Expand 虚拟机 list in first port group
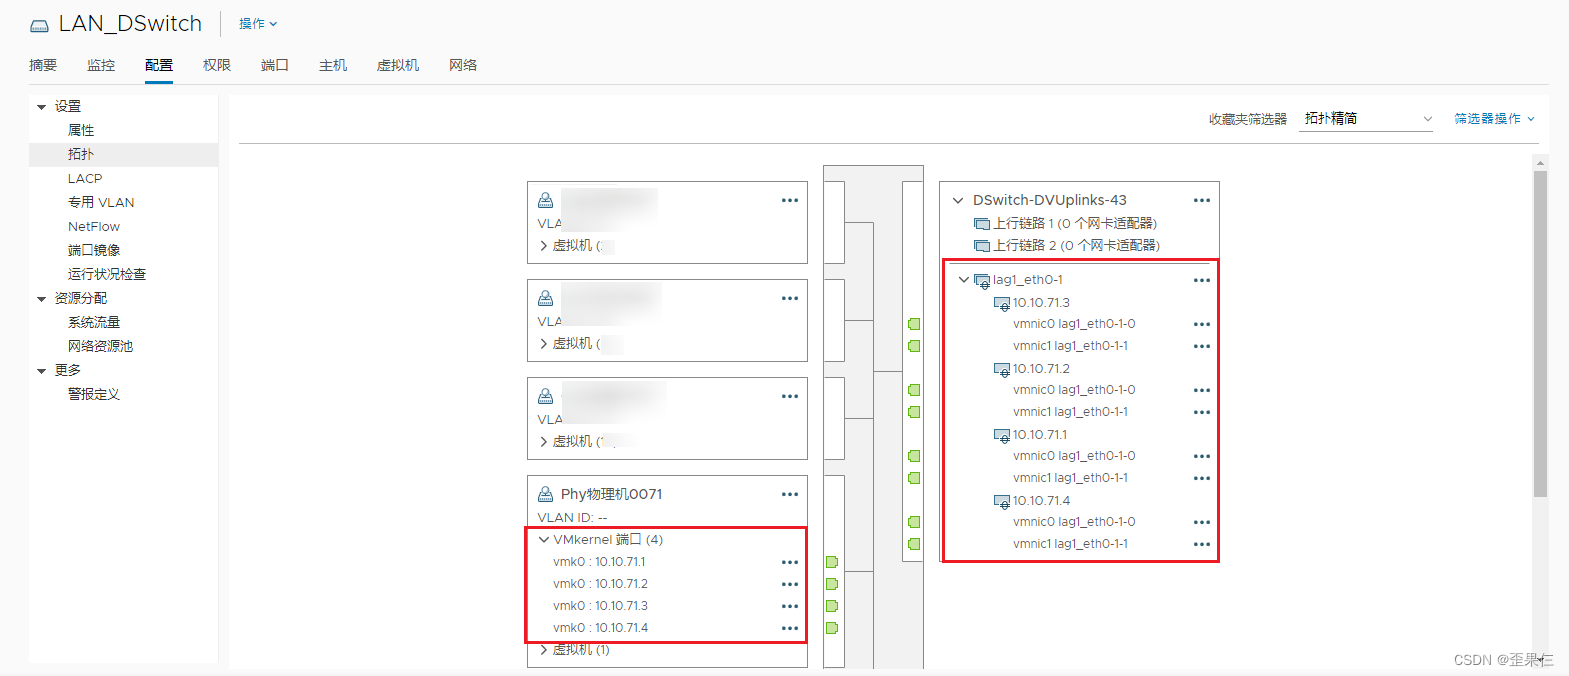Image resolution: width=1569 pixels, height=676 pixels. tap(543, 245)
